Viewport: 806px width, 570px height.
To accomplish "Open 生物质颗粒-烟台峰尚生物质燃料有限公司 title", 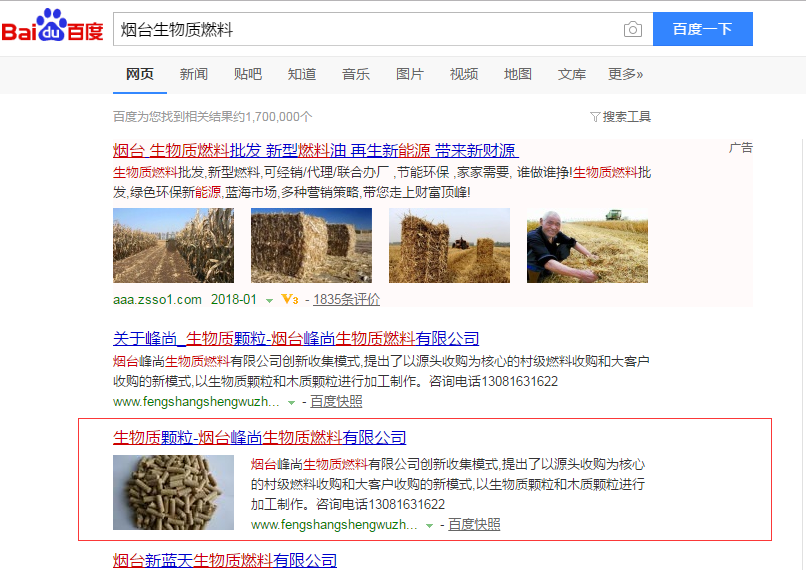I will point(260,437).
